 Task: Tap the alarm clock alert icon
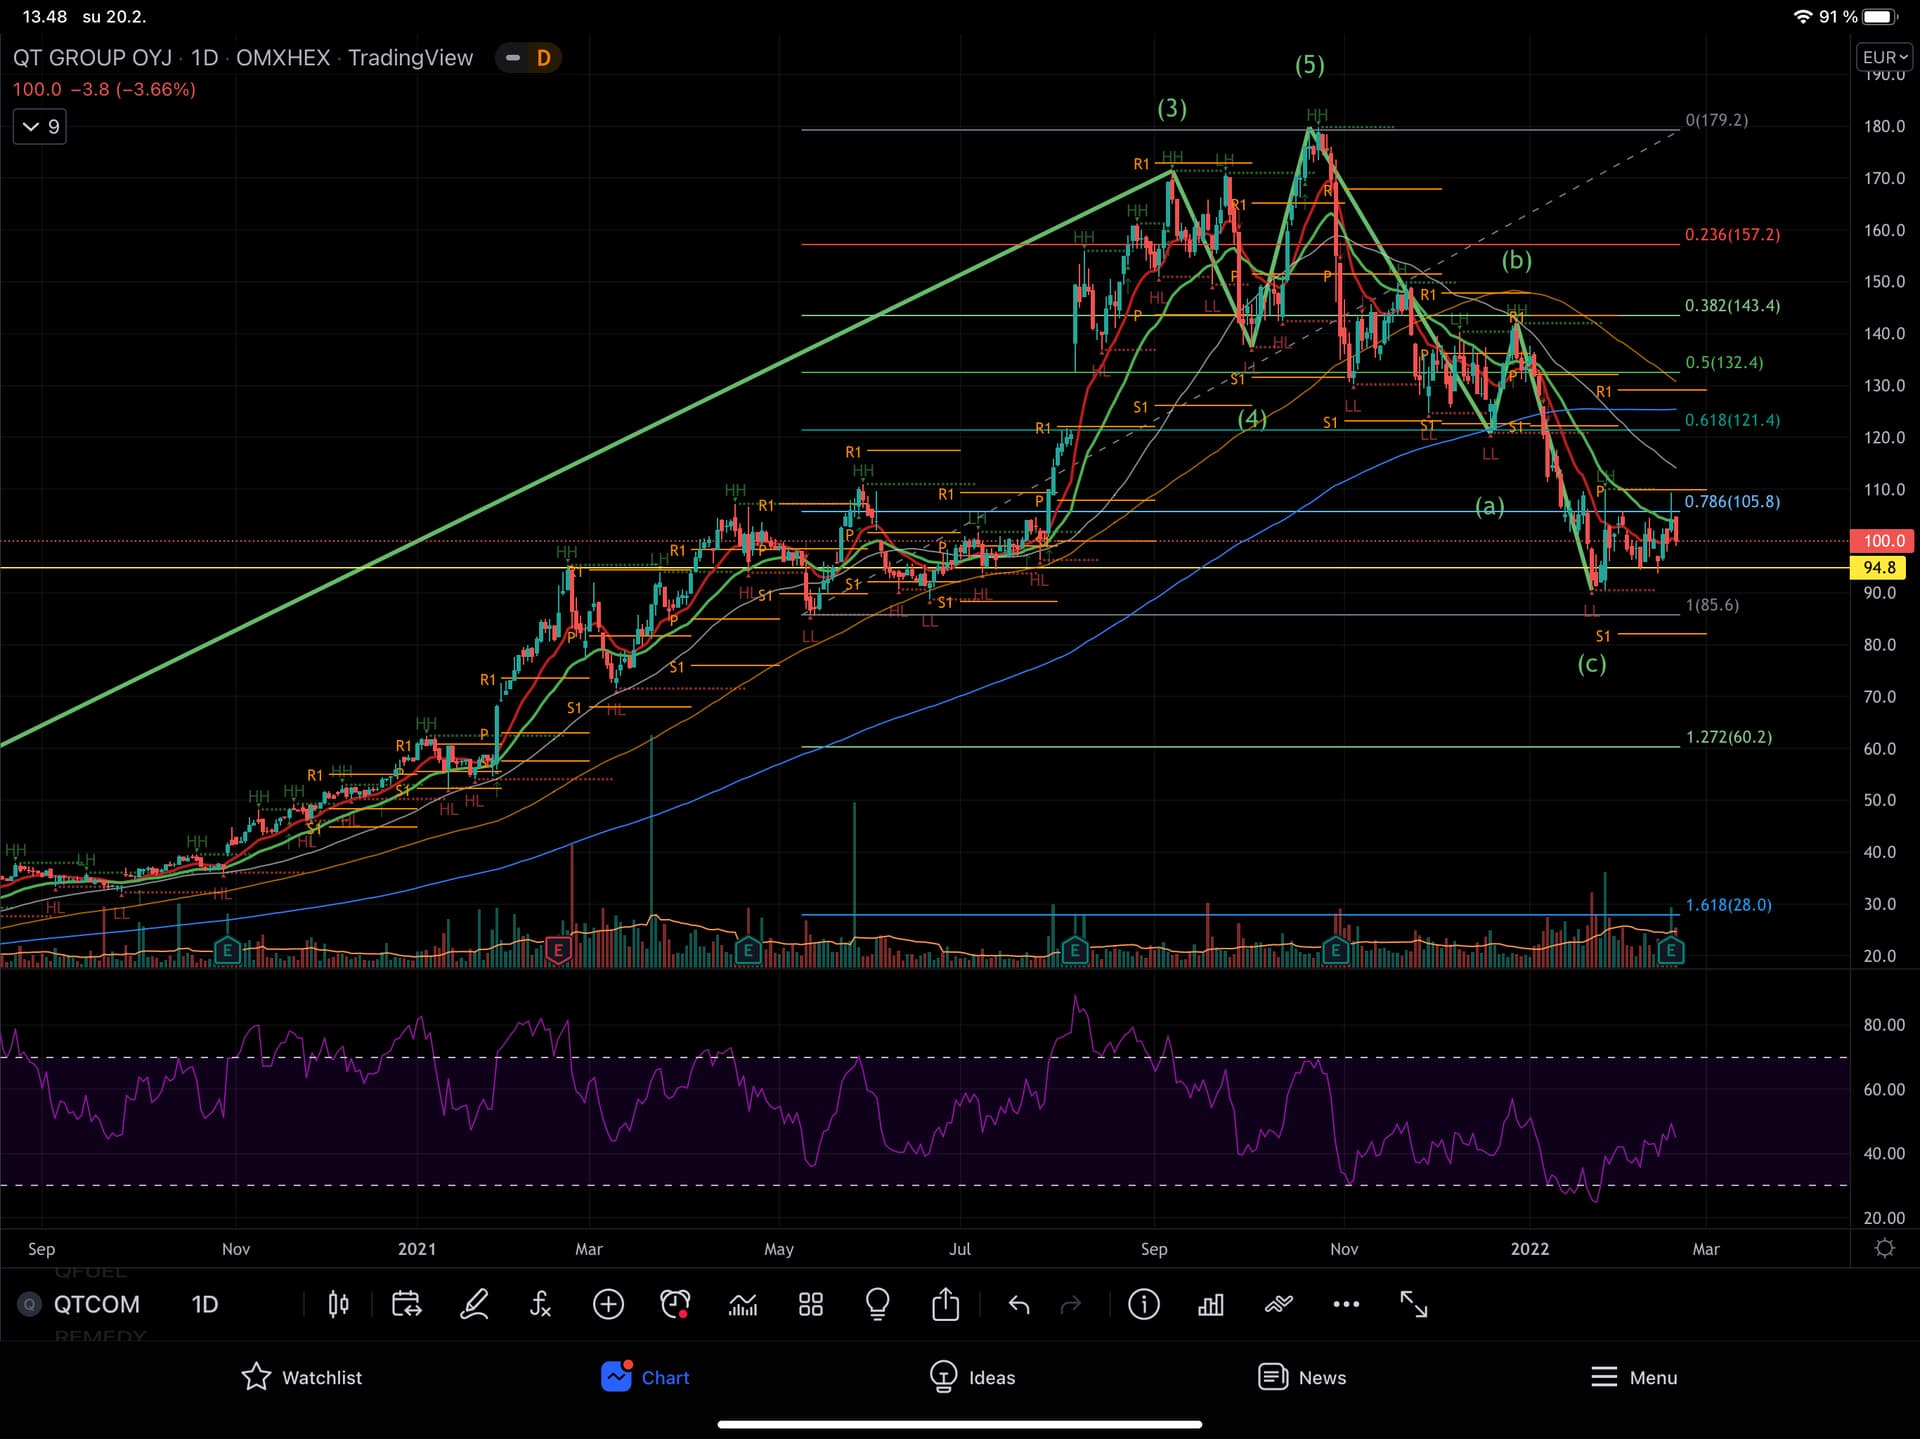click(x=675, y=1304)
